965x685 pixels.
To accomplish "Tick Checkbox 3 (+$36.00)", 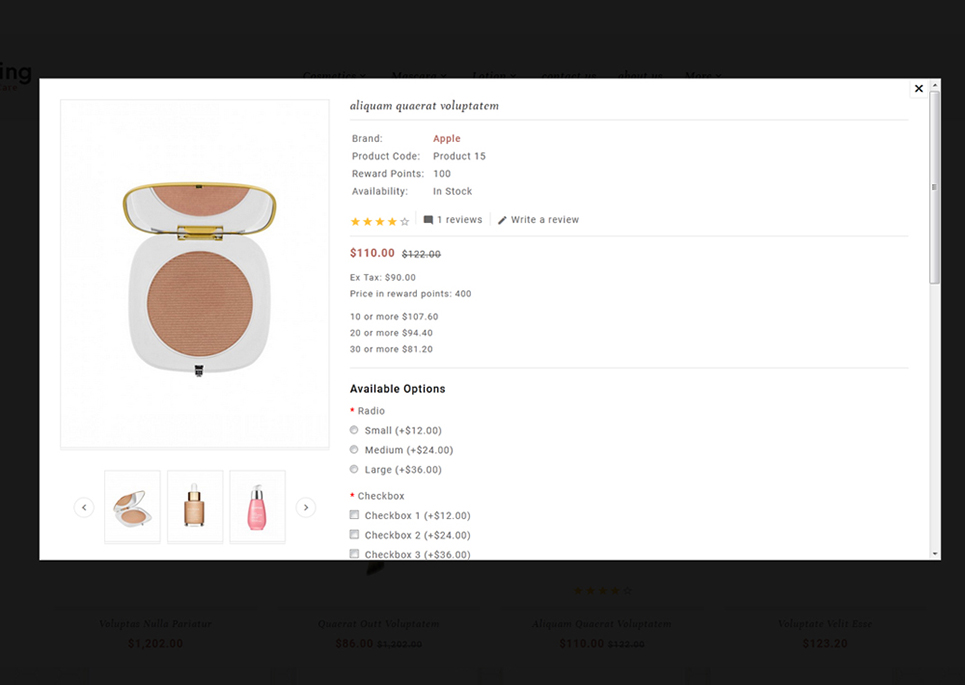I will coord(354,553).
